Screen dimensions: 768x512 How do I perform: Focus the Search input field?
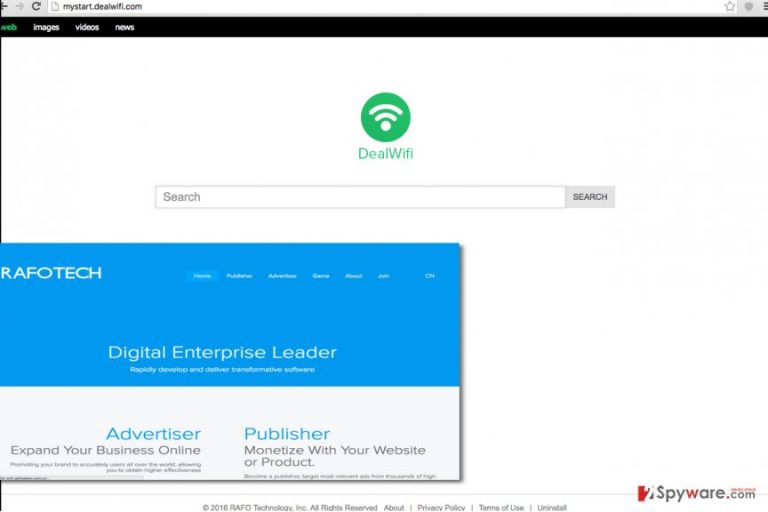[x=360, y=197]
